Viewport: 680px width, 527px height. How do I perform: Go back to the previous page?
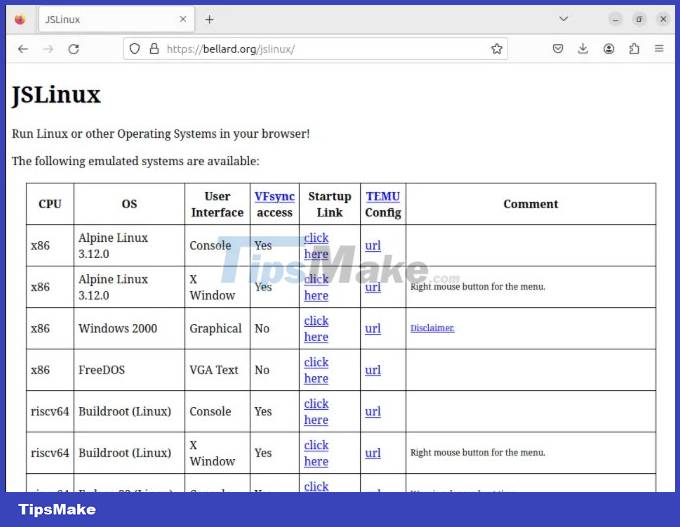coord(23,49)
